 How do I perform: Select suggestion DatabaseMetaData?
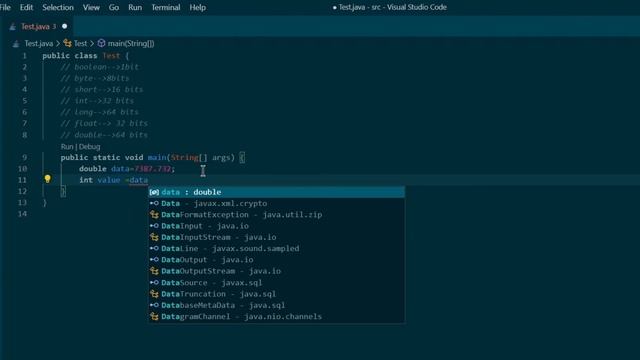pyautogui.click(x=276, y=305)
